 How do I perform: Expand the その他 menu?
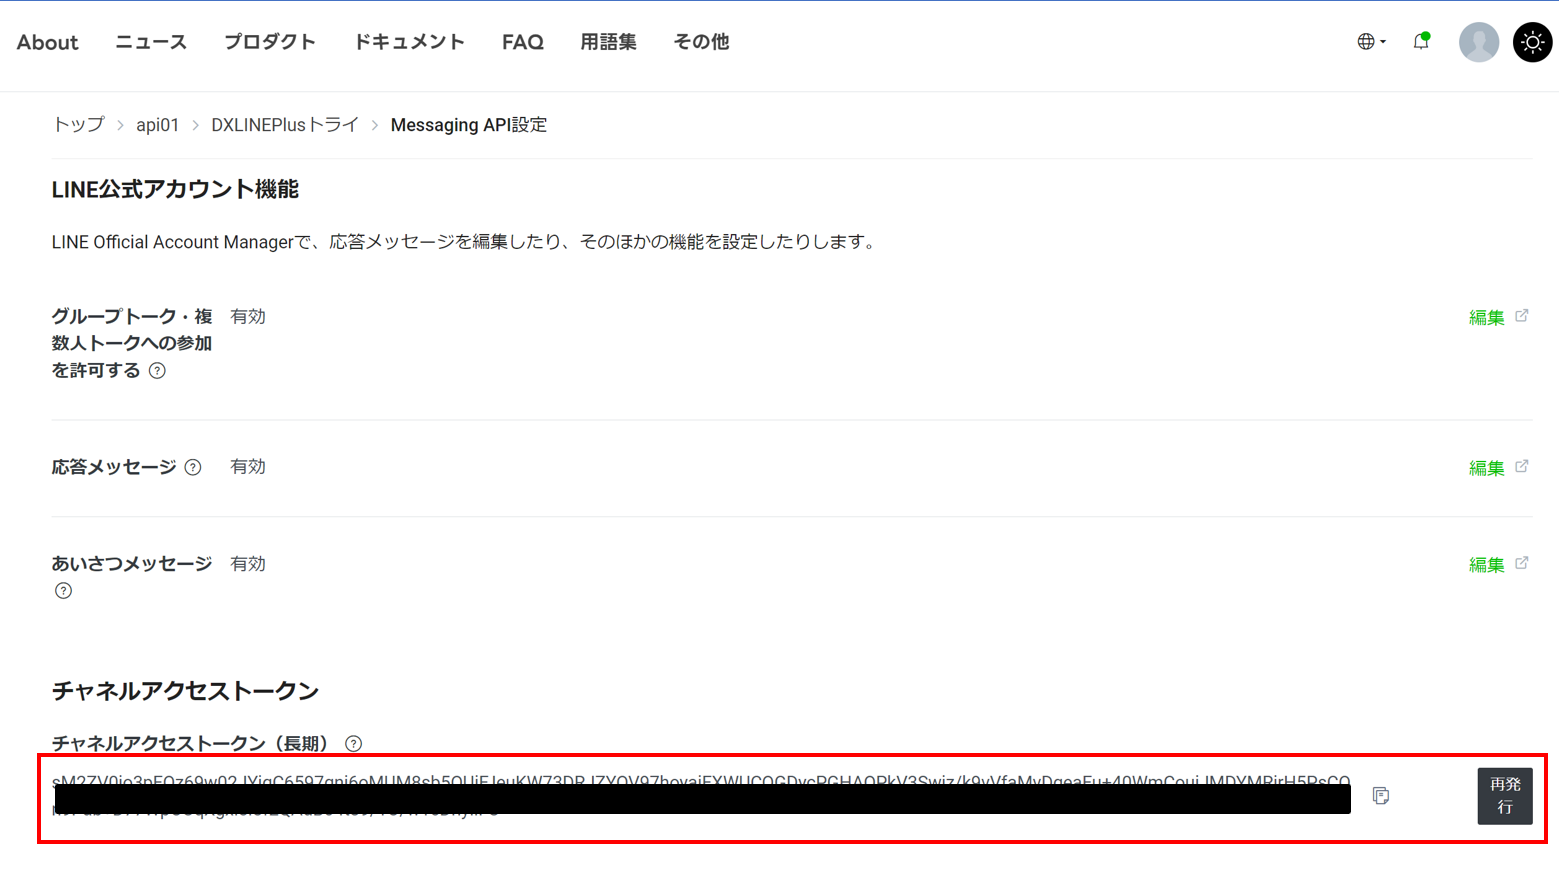(701, 42)
